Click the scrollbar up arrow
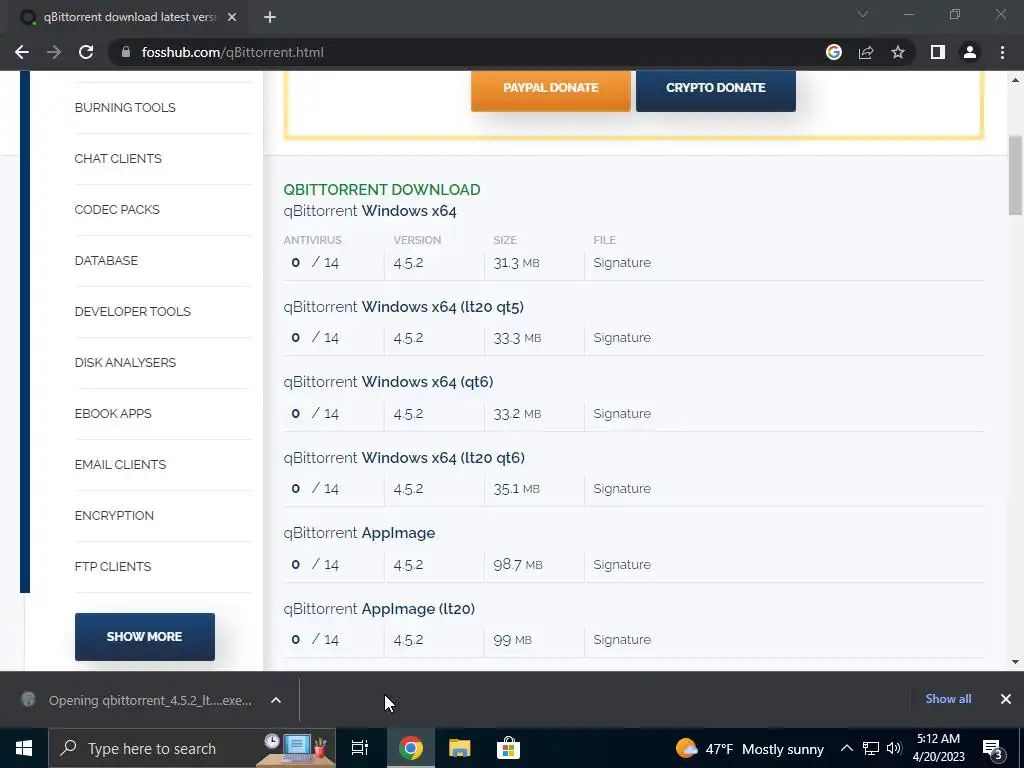Image resolution: width=1024 pixels, height=768 pixels. tap(1016, 79)
